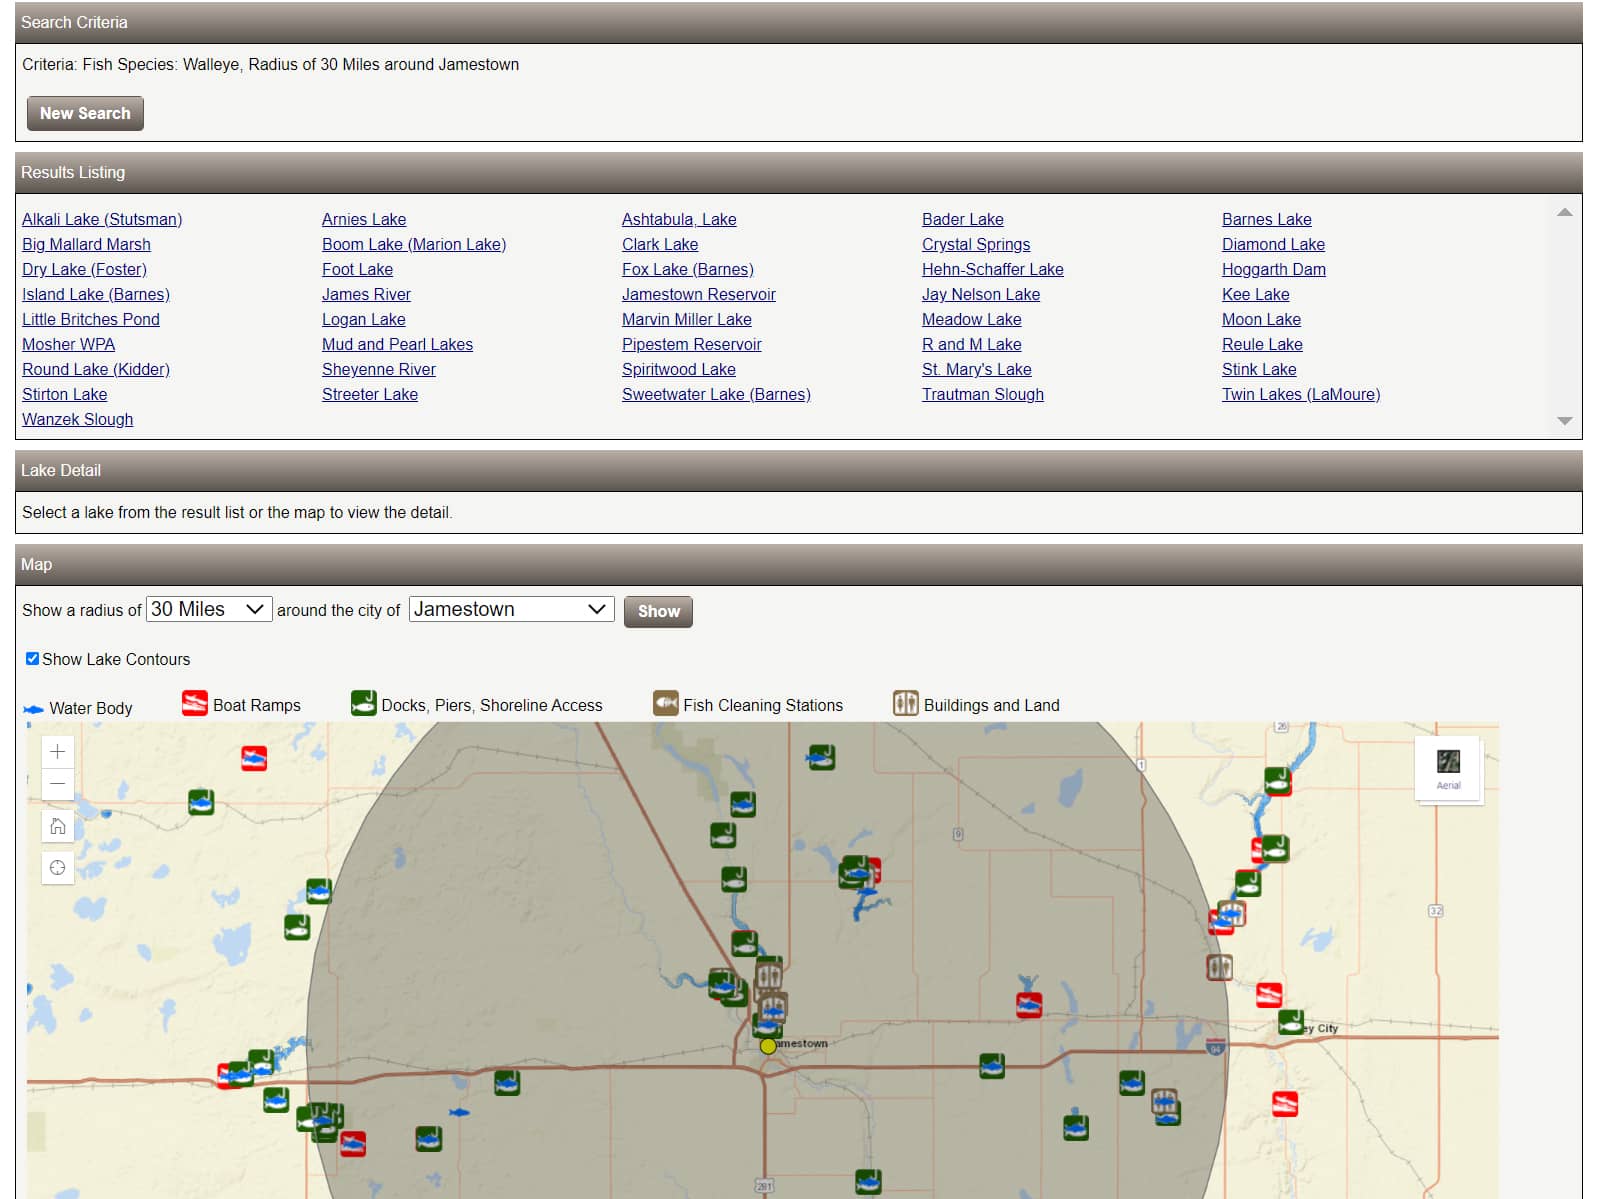The width and height of the screenshot is (1599, 1199).
Task: Reset map to home view
Action: (58, 826)
